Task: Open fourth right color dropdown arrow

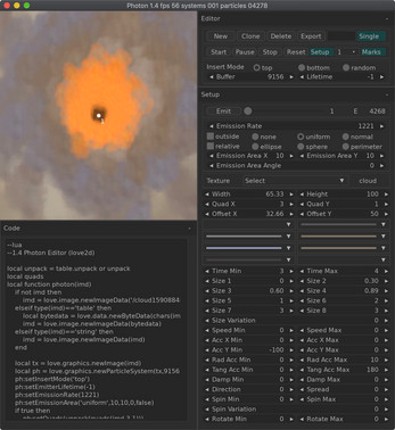Action: (383, 260)
